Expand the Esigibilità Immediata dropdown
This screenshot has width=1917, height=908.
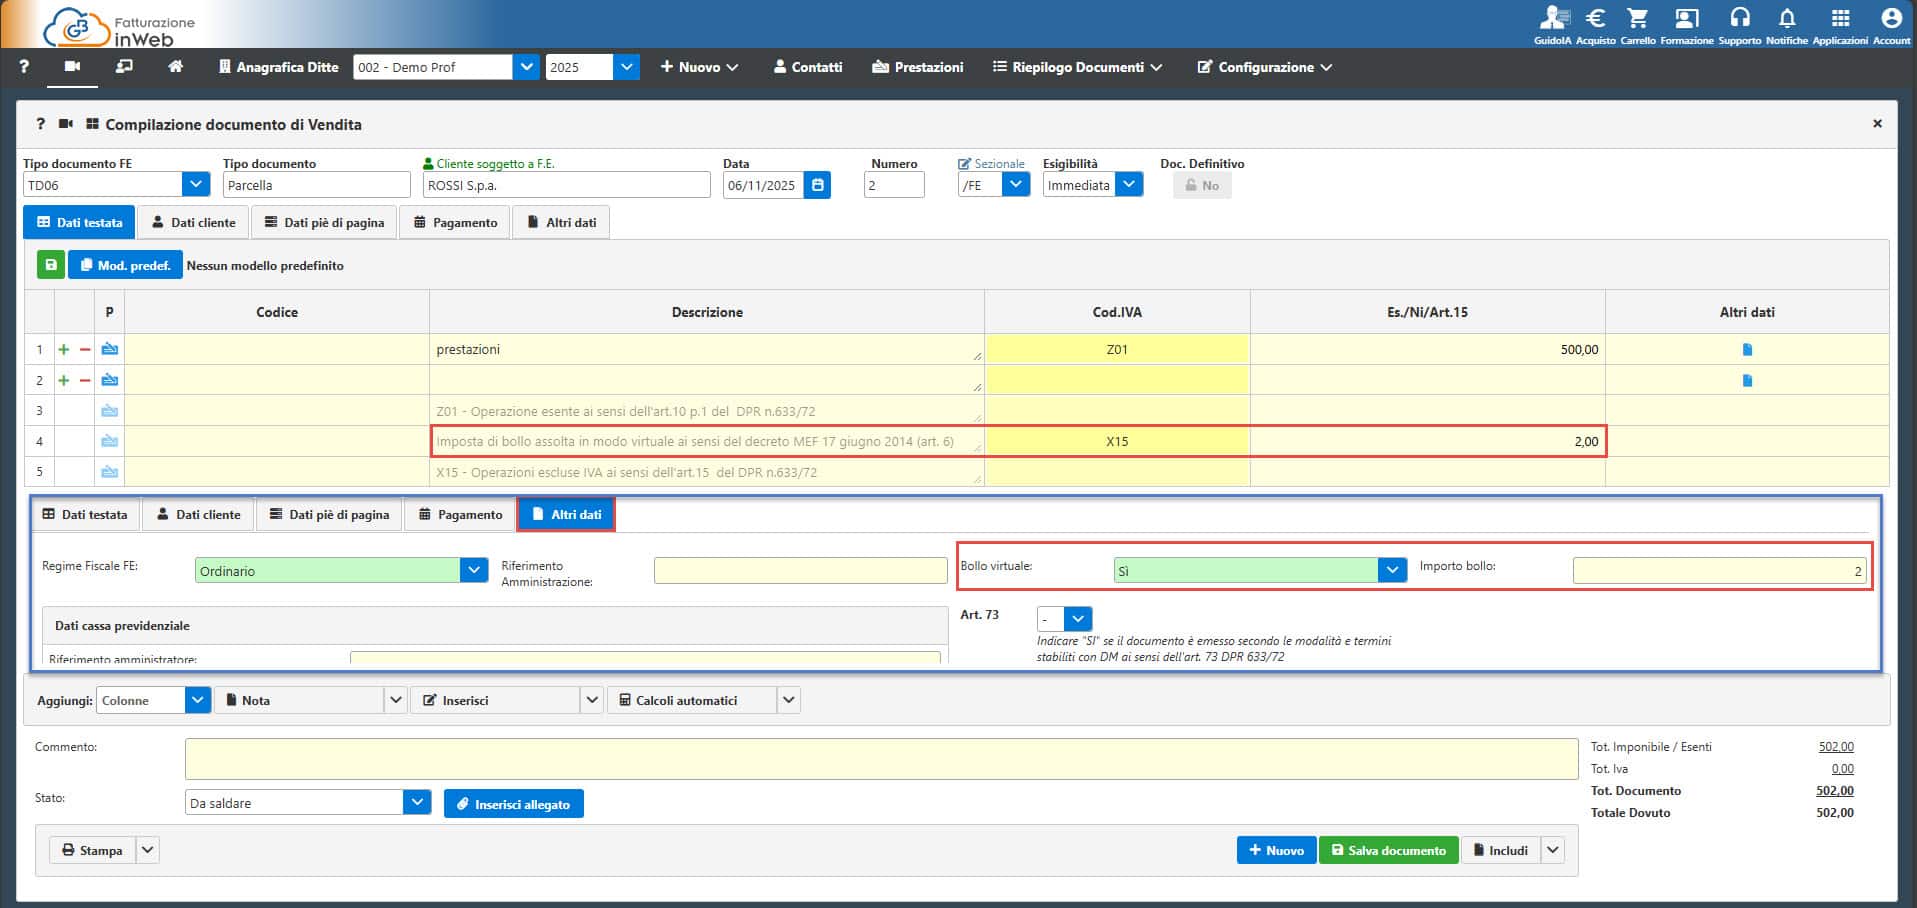pos(1129,185)
